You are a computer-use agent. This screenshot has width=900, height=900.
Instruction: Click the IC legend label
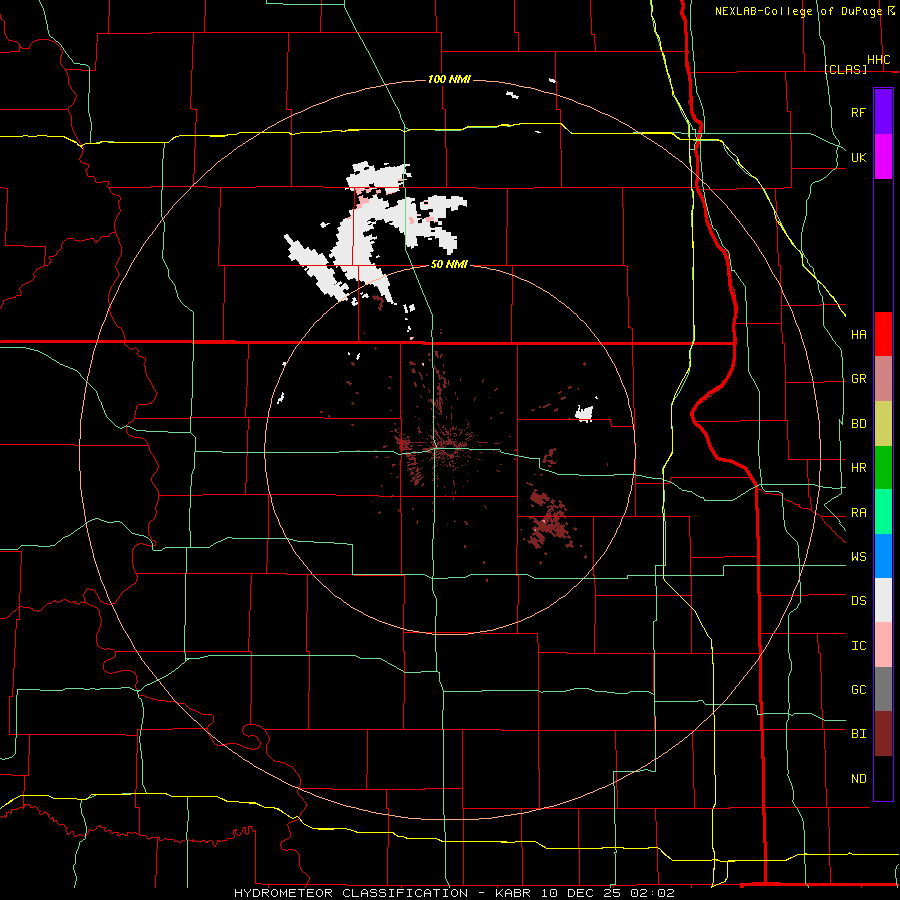tap(858, 646)
